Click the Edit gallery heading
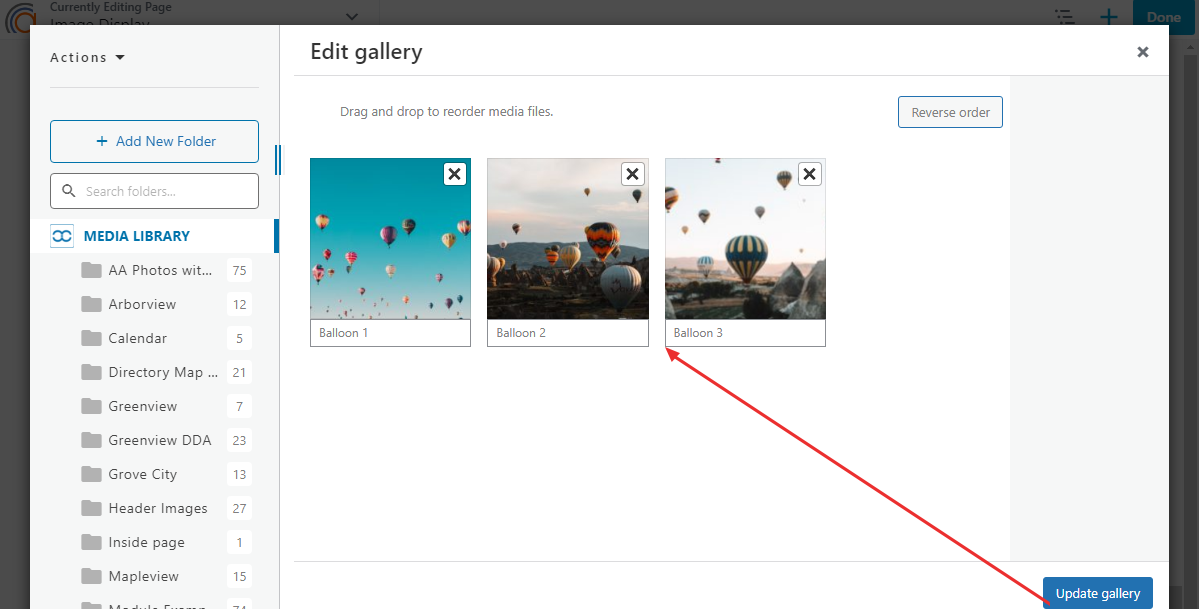The image size is (1199, 609). click(366, 51)
